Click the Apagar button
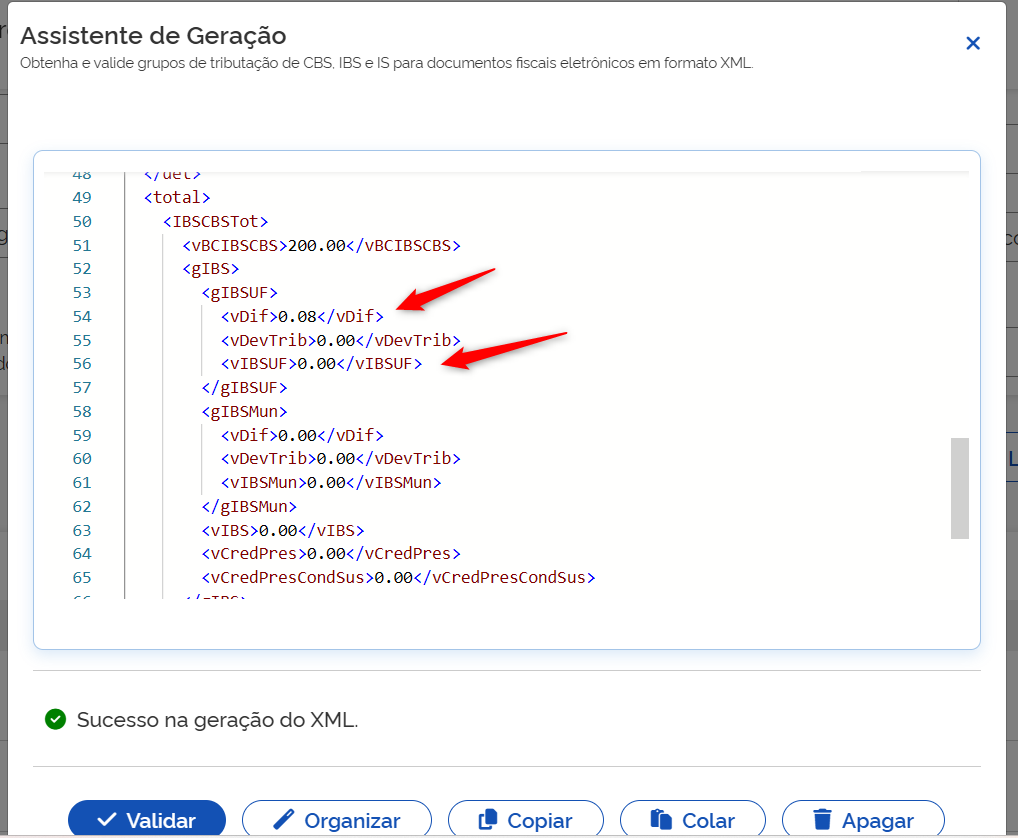This screenshot has width=1018, height=838. click(863, 820)
